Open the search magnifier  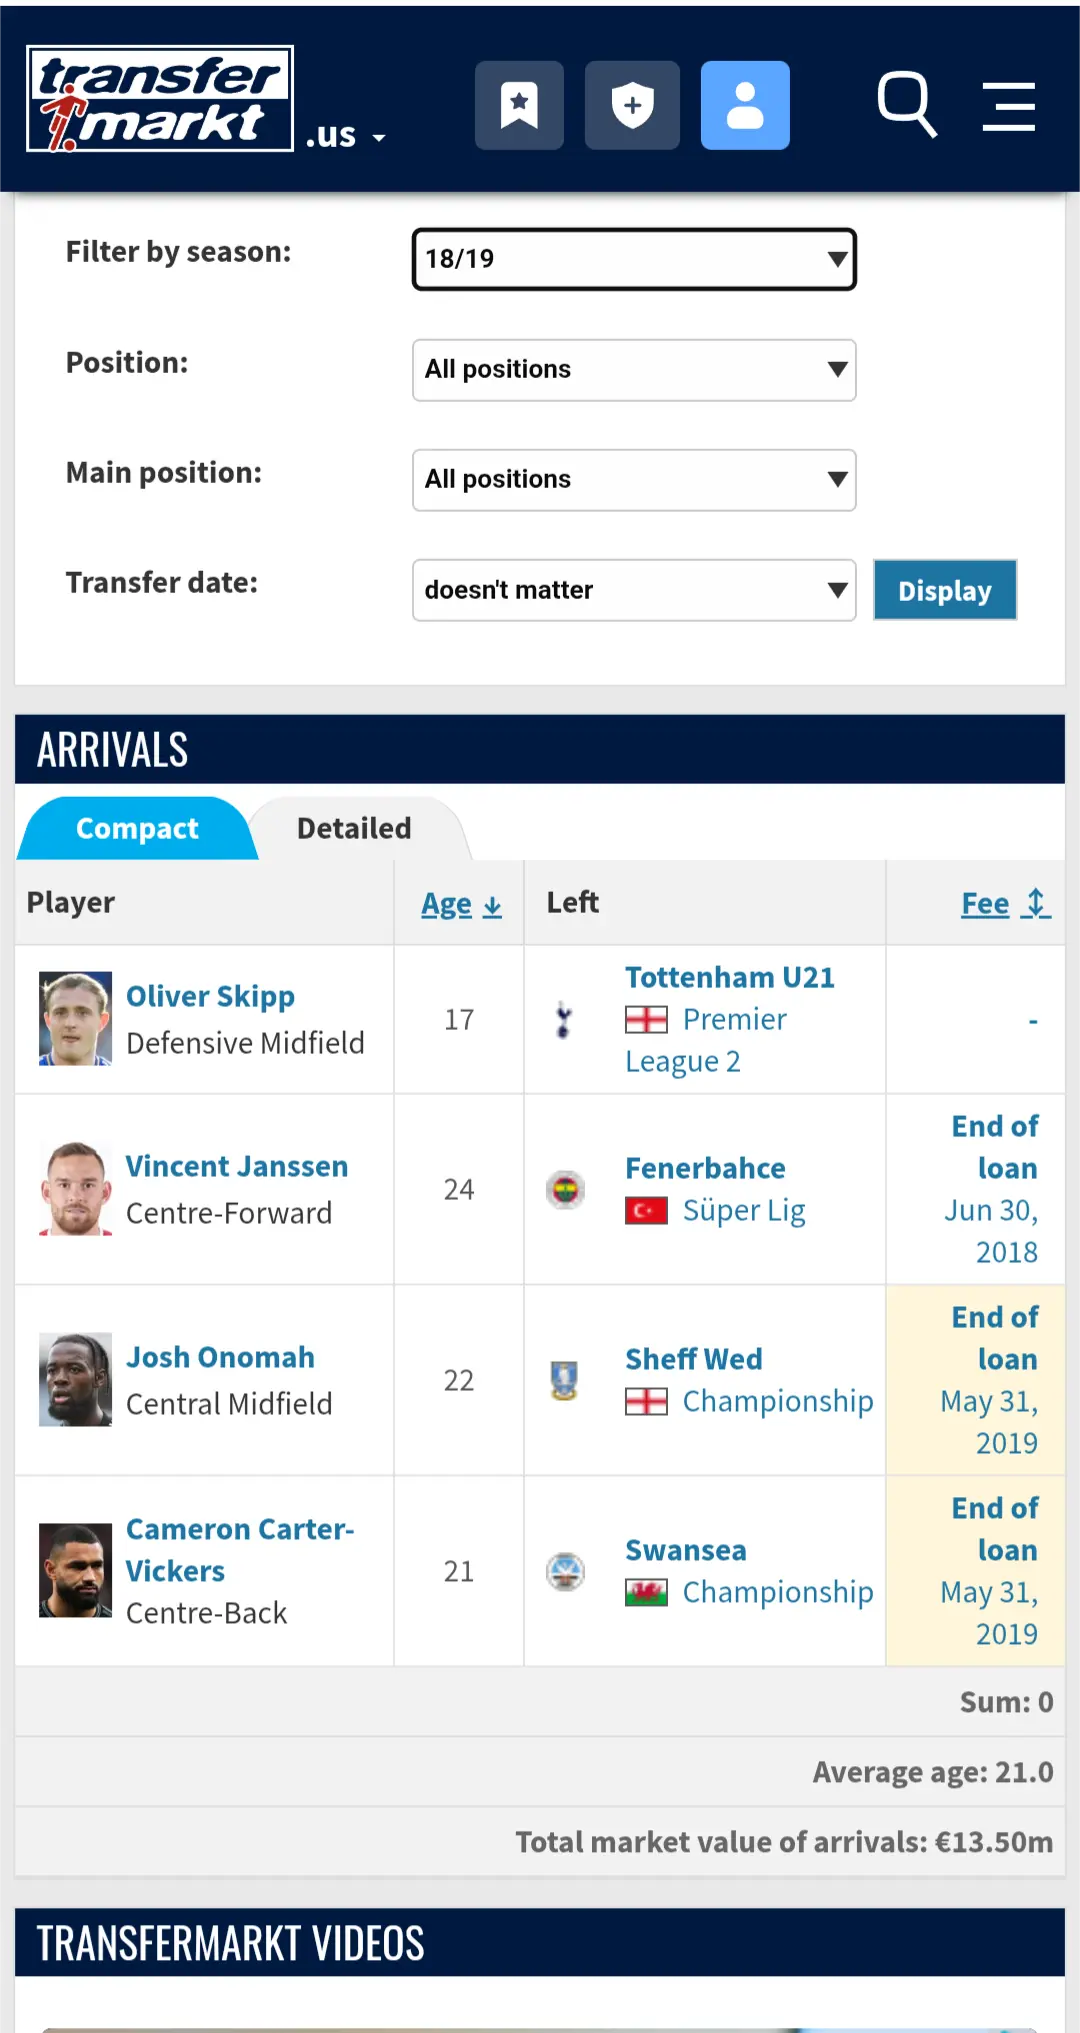point(907,104)
